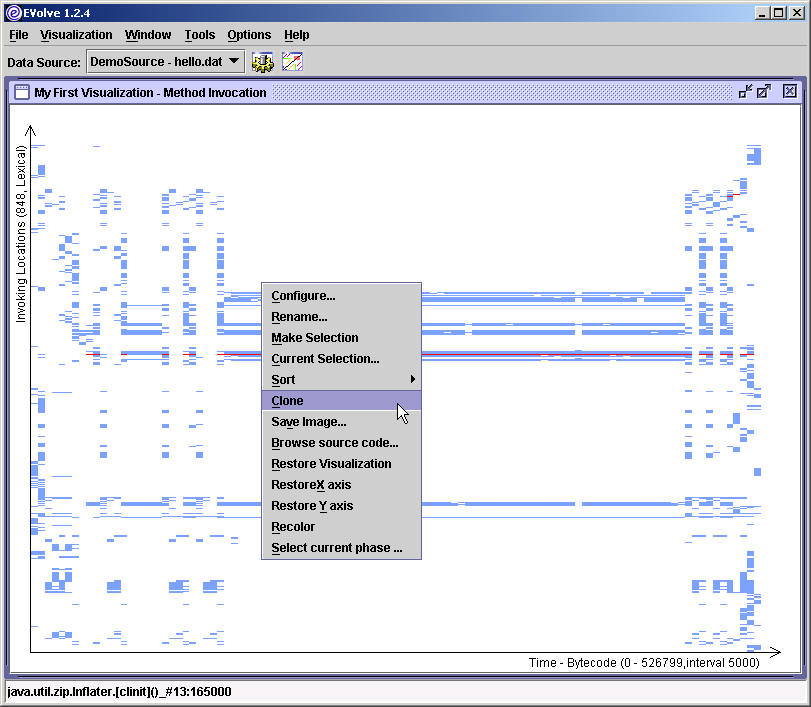Click the Data Source label
Viewport: 811px width, 707px height.
pos(44,63)
